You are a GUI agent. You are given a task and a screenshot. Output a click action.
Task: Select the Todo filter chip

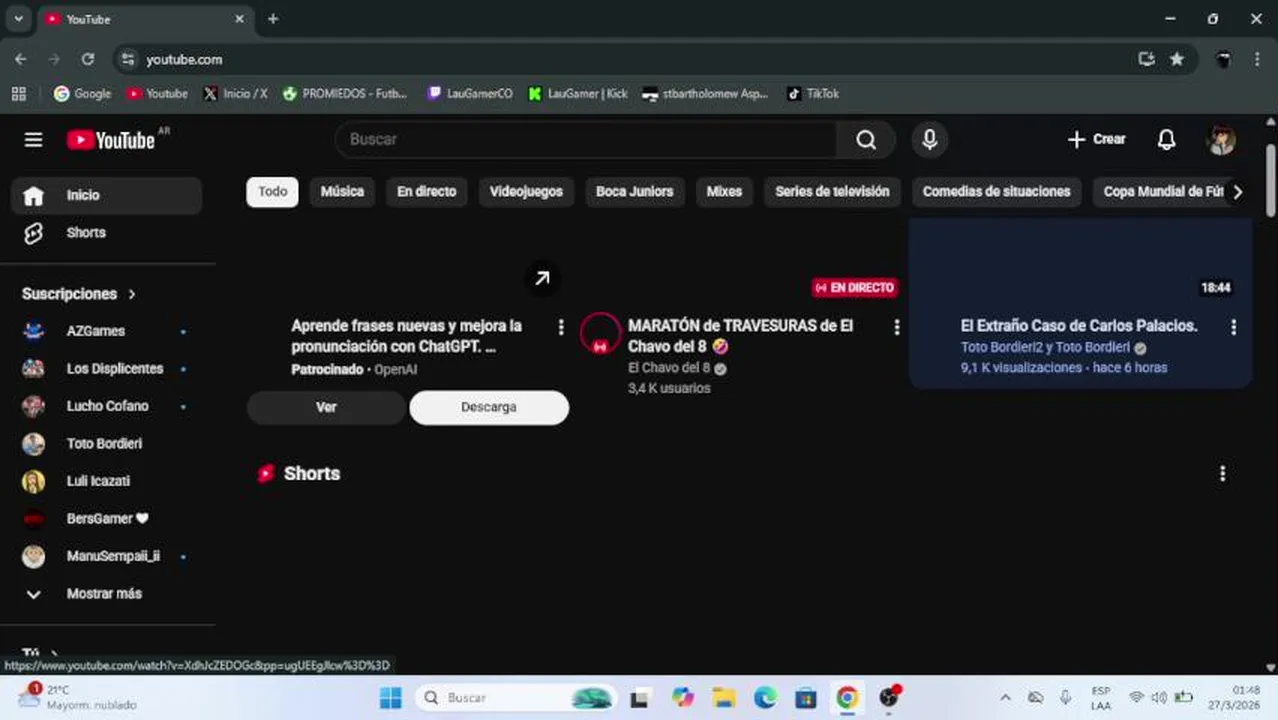pyautogui.click(x=272, y=192)
